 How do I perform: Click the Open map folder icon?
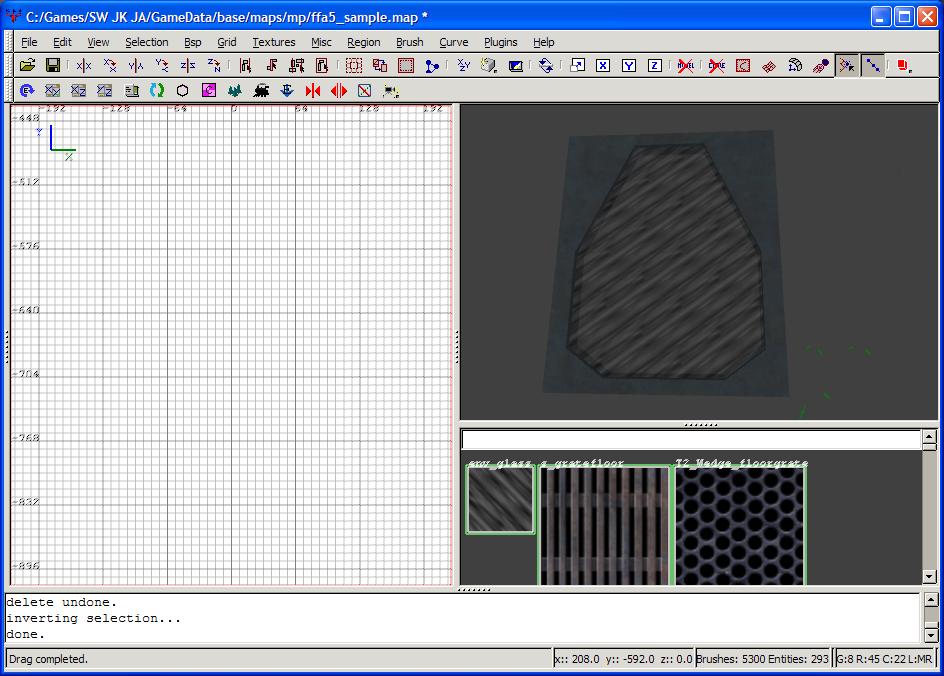(27, 65)
